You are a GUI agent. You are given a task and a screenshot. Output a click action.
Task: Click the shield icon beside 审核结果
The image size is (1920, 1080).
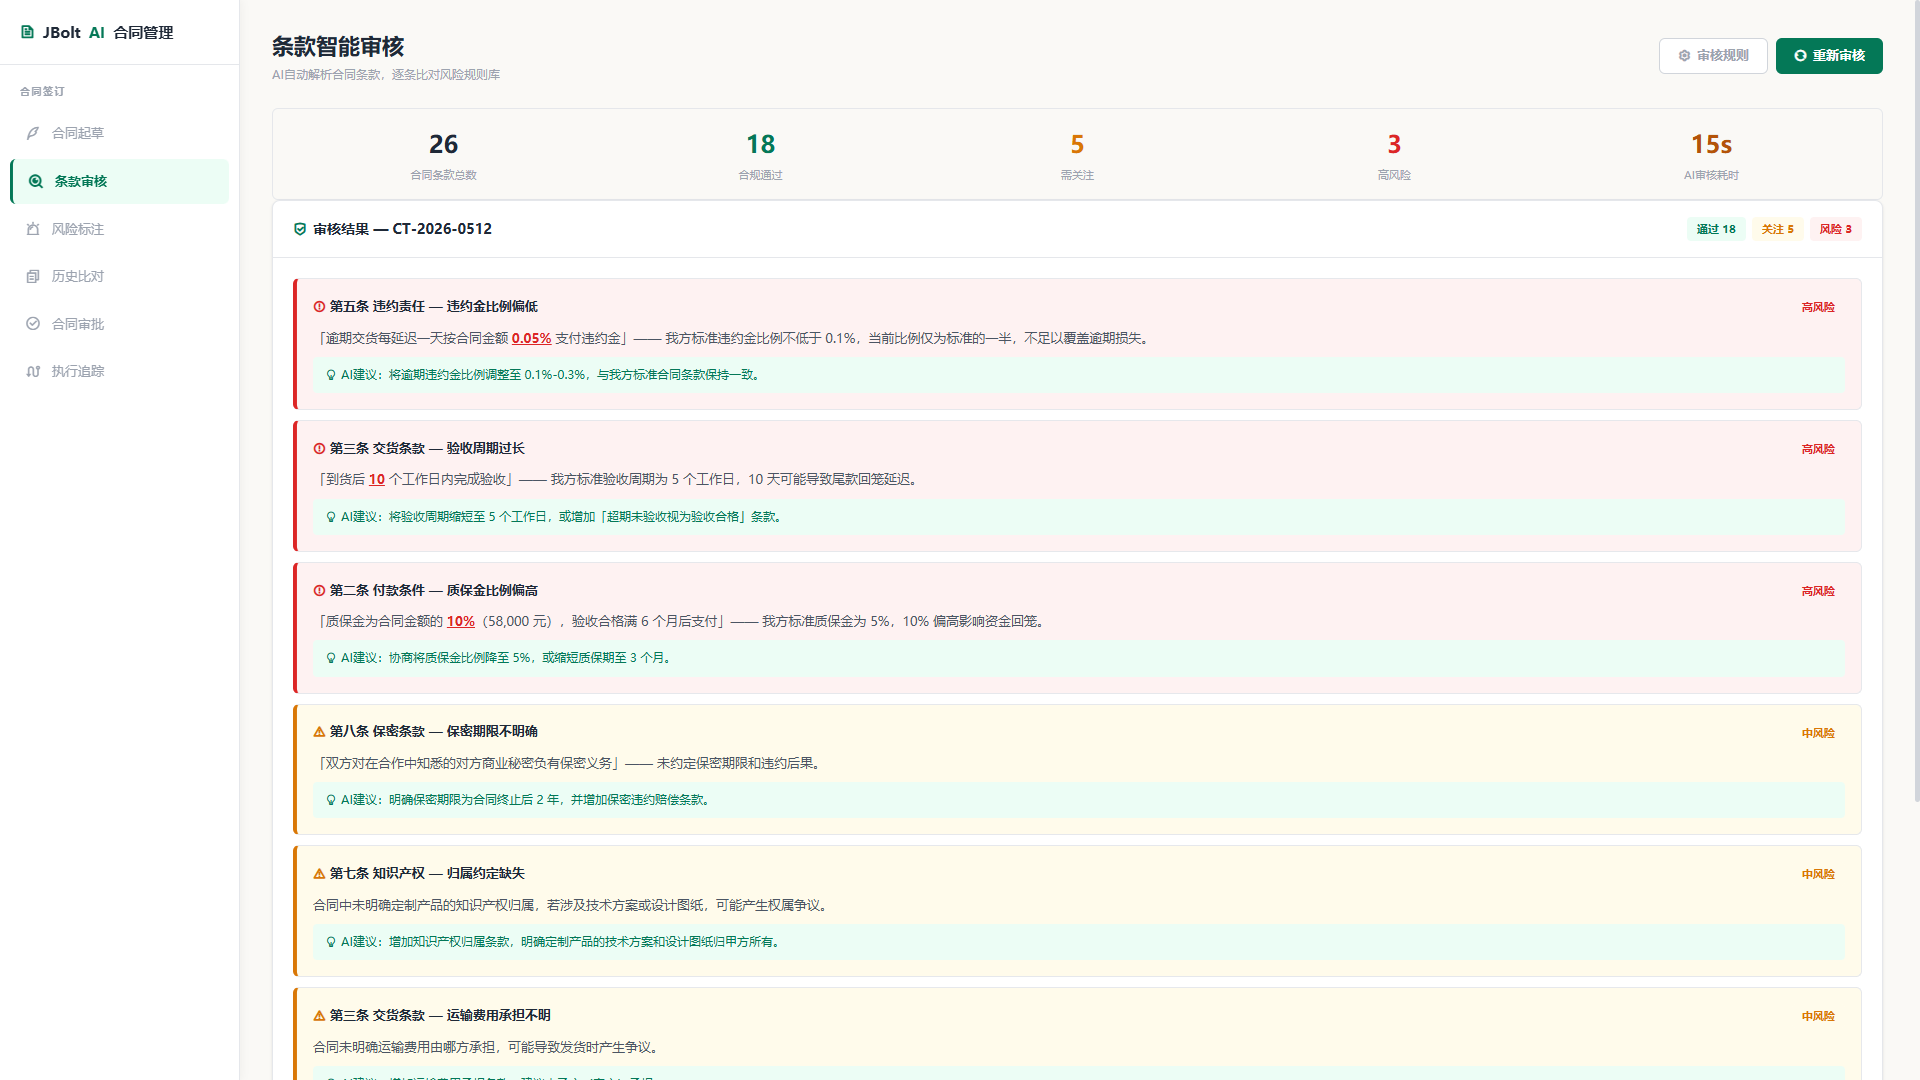300,229
